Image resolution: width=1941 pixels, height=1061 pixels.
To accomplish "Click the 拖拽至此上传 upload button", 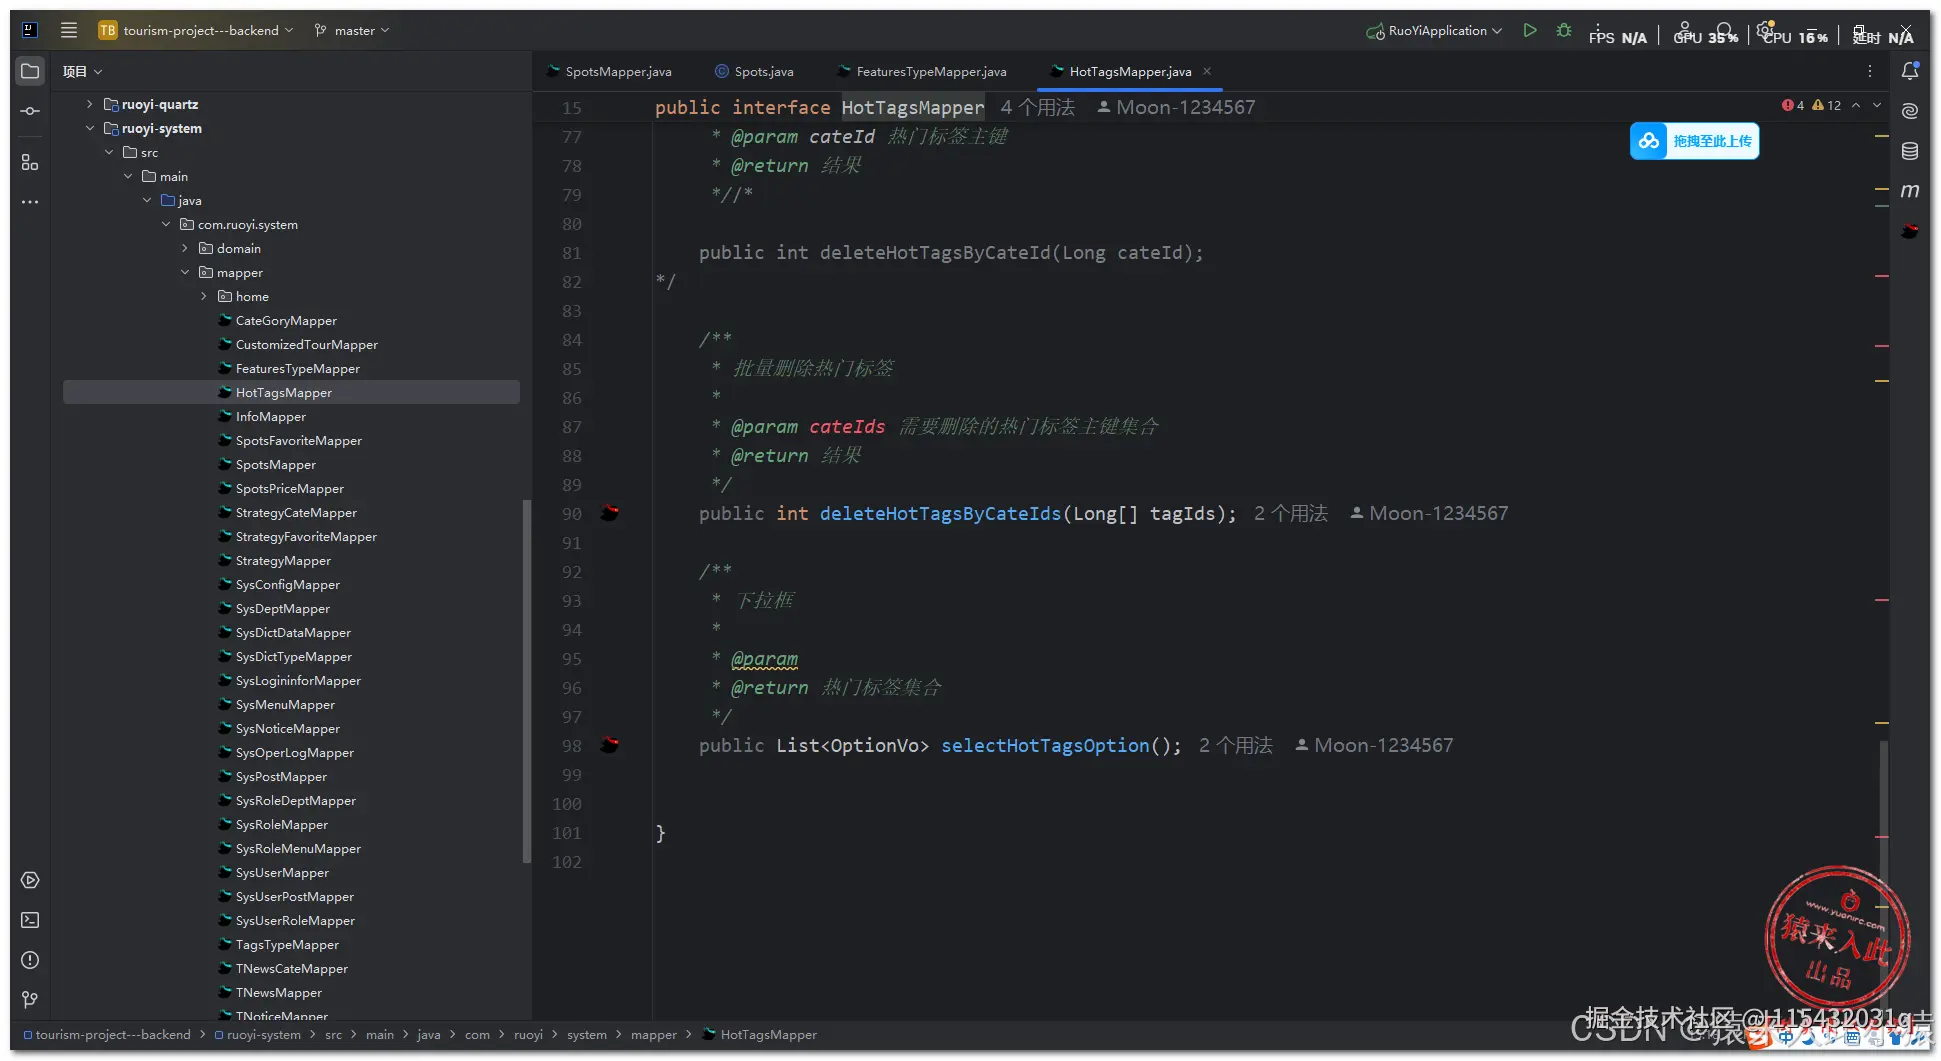I will pyautogui.click(x=1695, y=141).
